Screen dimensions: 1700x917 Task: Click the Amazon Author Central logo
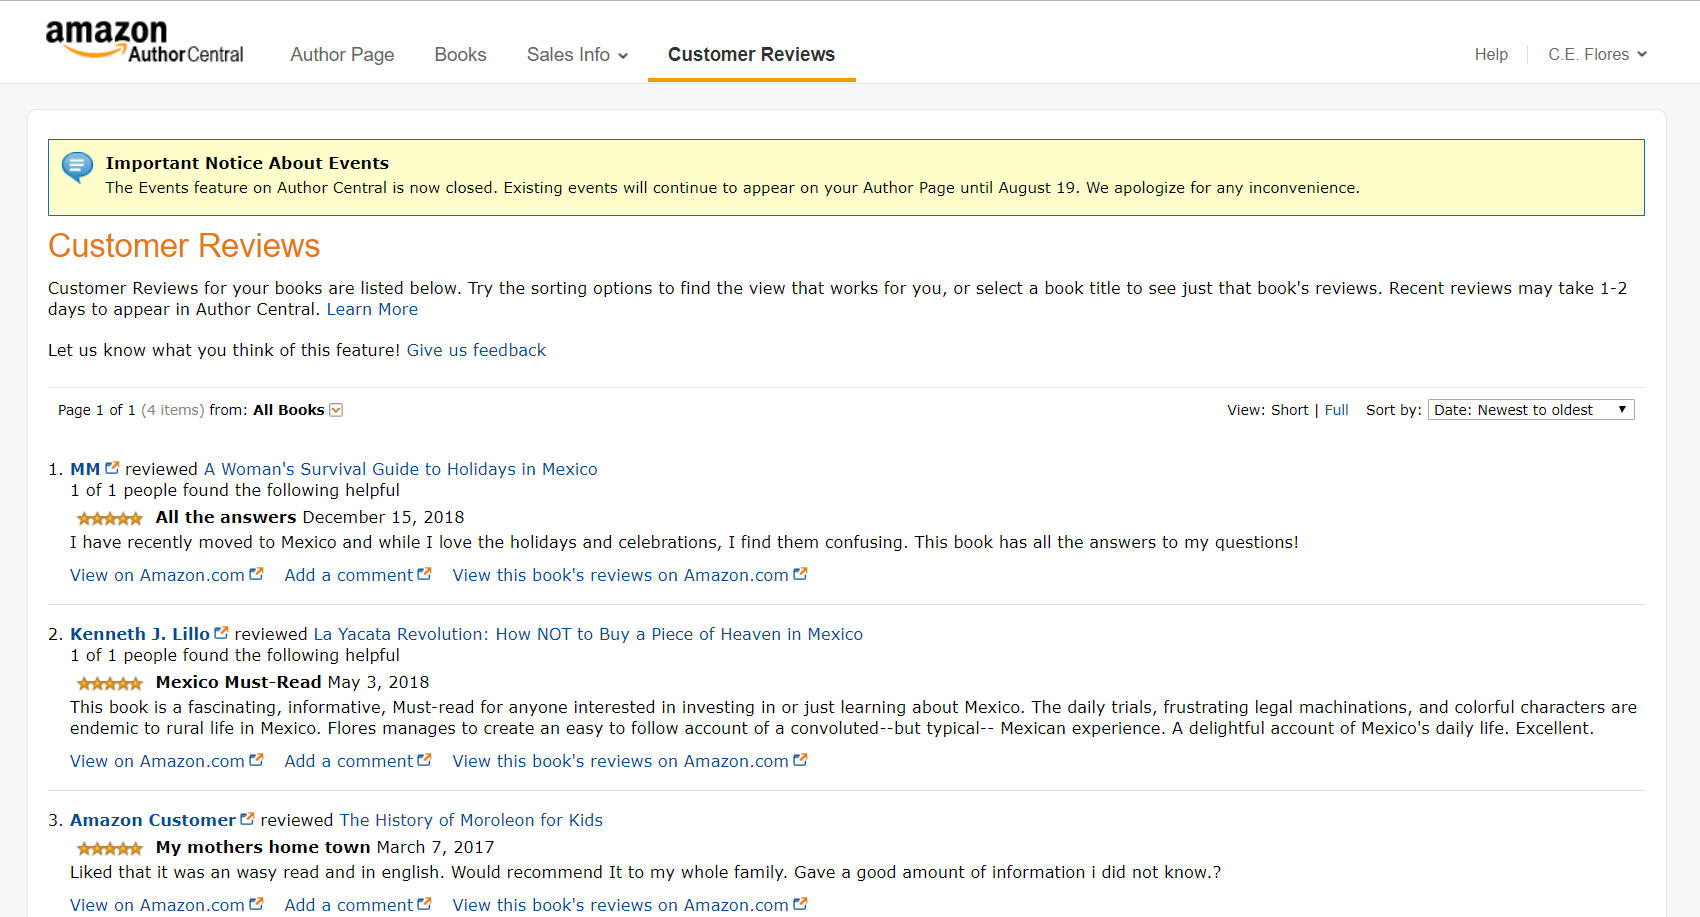(x=144, y=42)
